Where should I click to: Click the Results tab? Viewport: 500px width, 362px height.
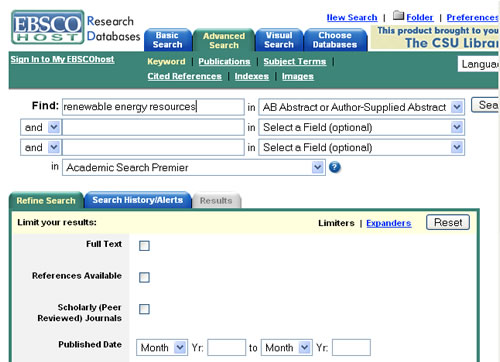pyautogui.click(x=216, y=201)
